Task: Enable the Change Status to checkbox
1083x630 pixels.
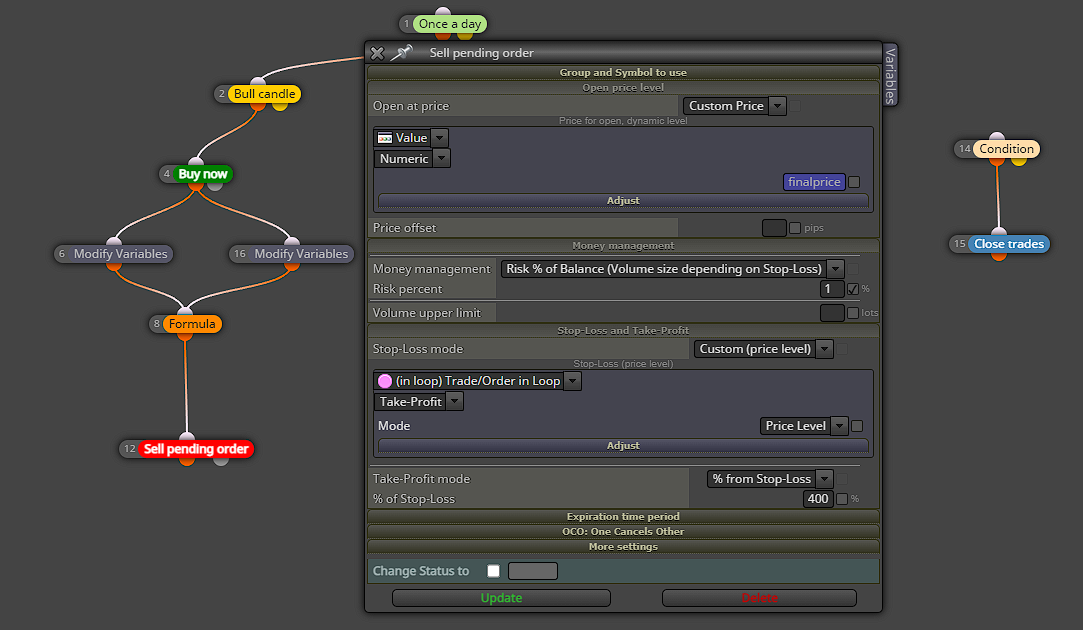Action: [x=493, y=571]
